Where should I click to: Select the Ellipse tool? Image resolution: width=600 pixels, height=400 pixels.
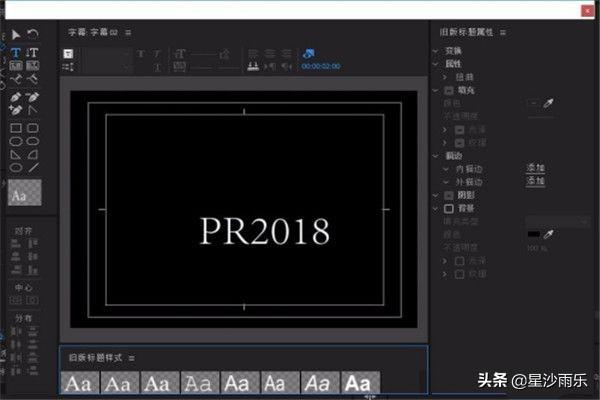(x=16, y=168)
